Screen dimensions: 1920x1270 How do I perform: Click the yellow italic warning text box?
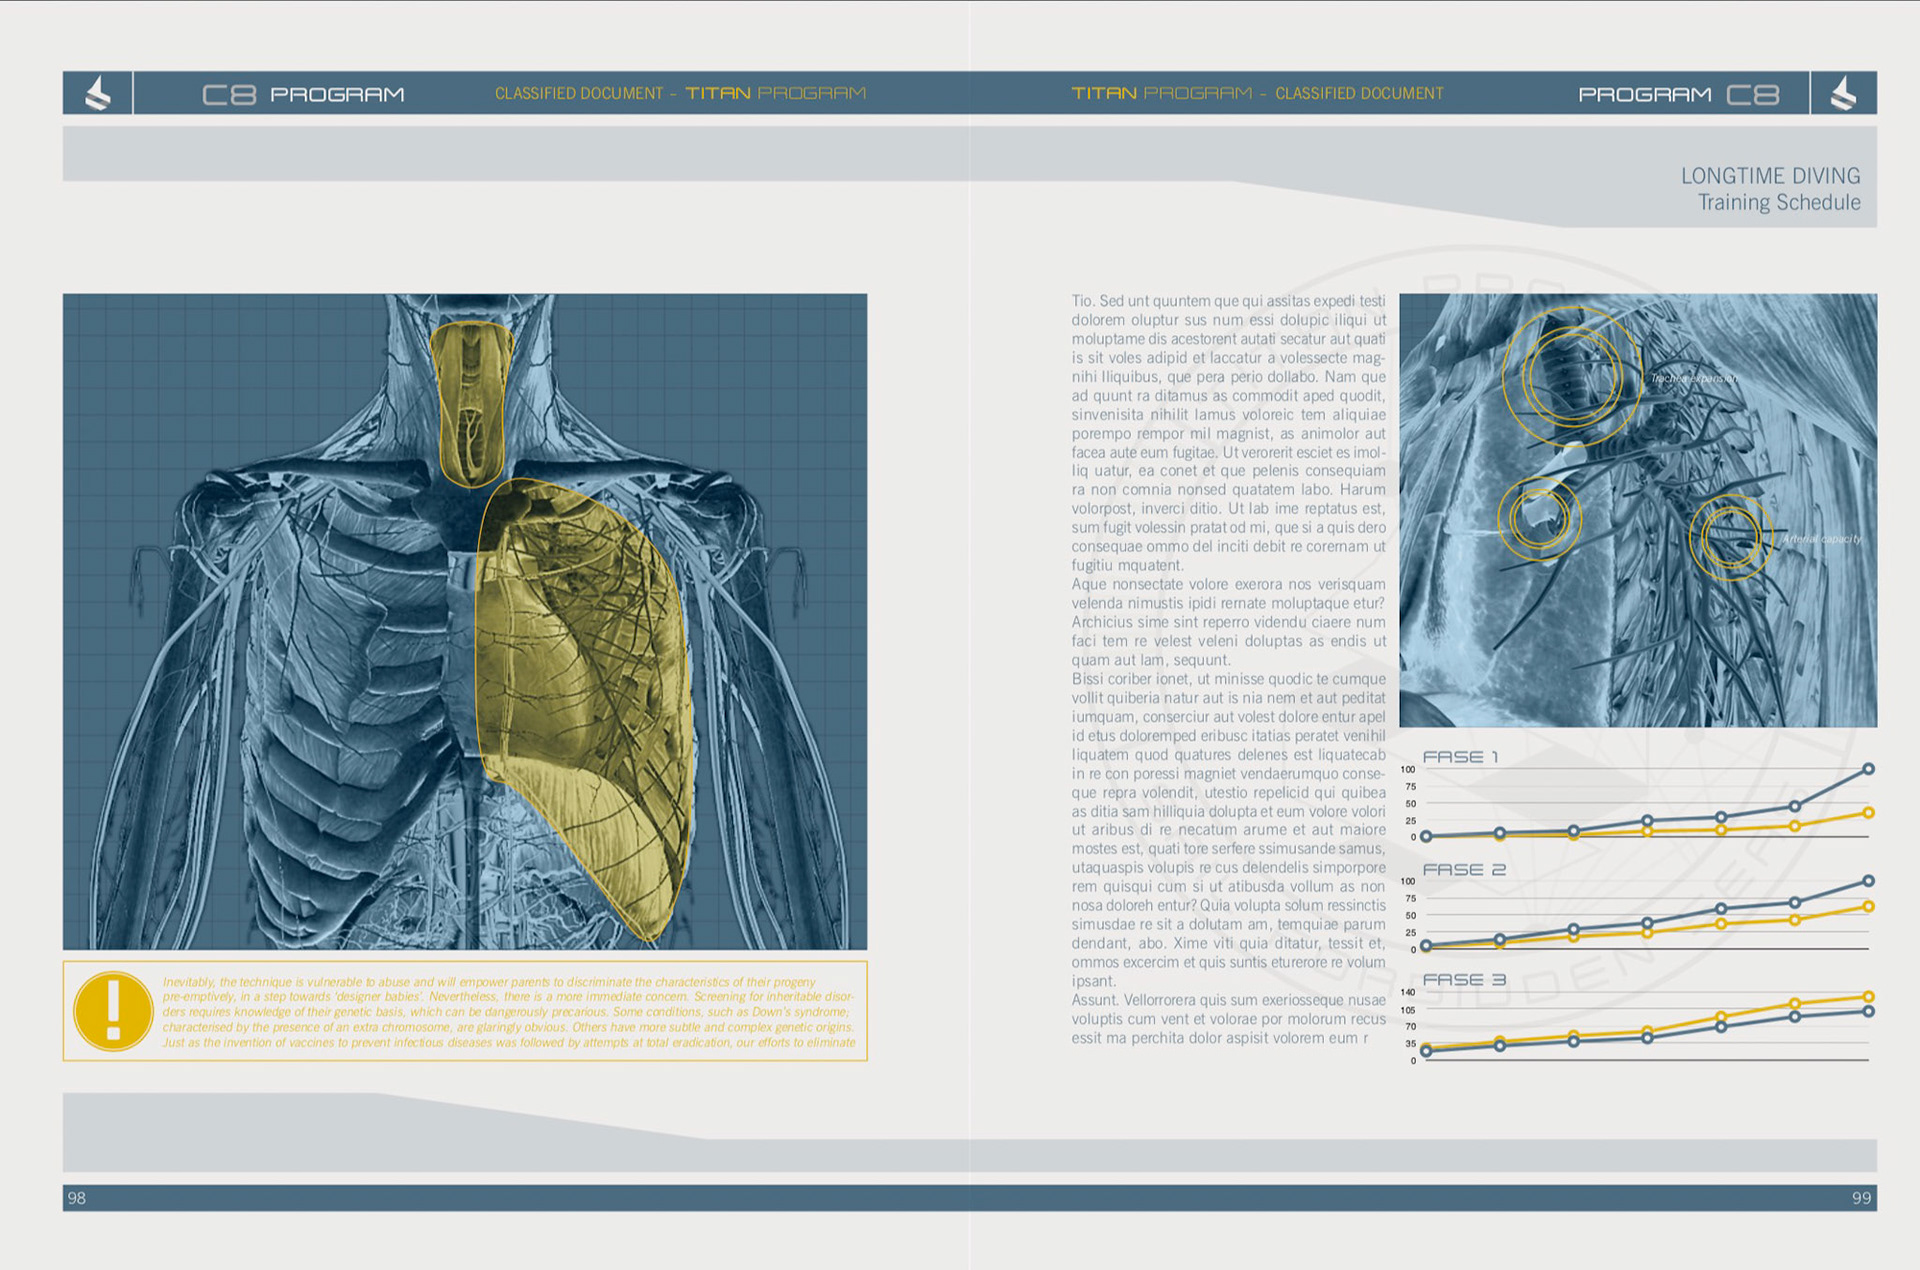(508, 1011)
